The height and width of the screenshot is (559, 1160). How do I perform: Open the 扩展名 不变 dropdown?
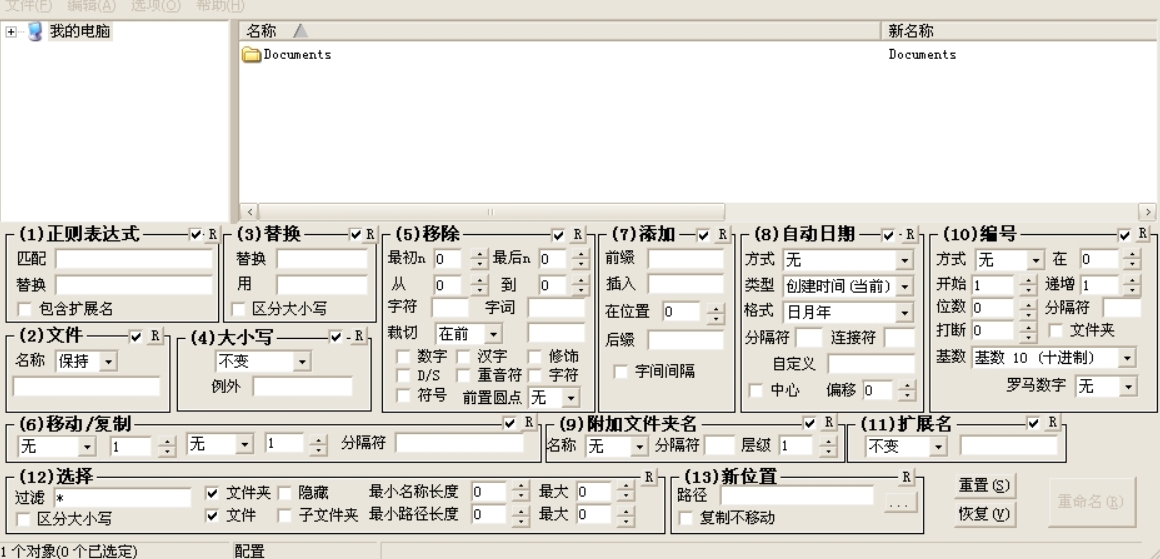click(938, 447)
